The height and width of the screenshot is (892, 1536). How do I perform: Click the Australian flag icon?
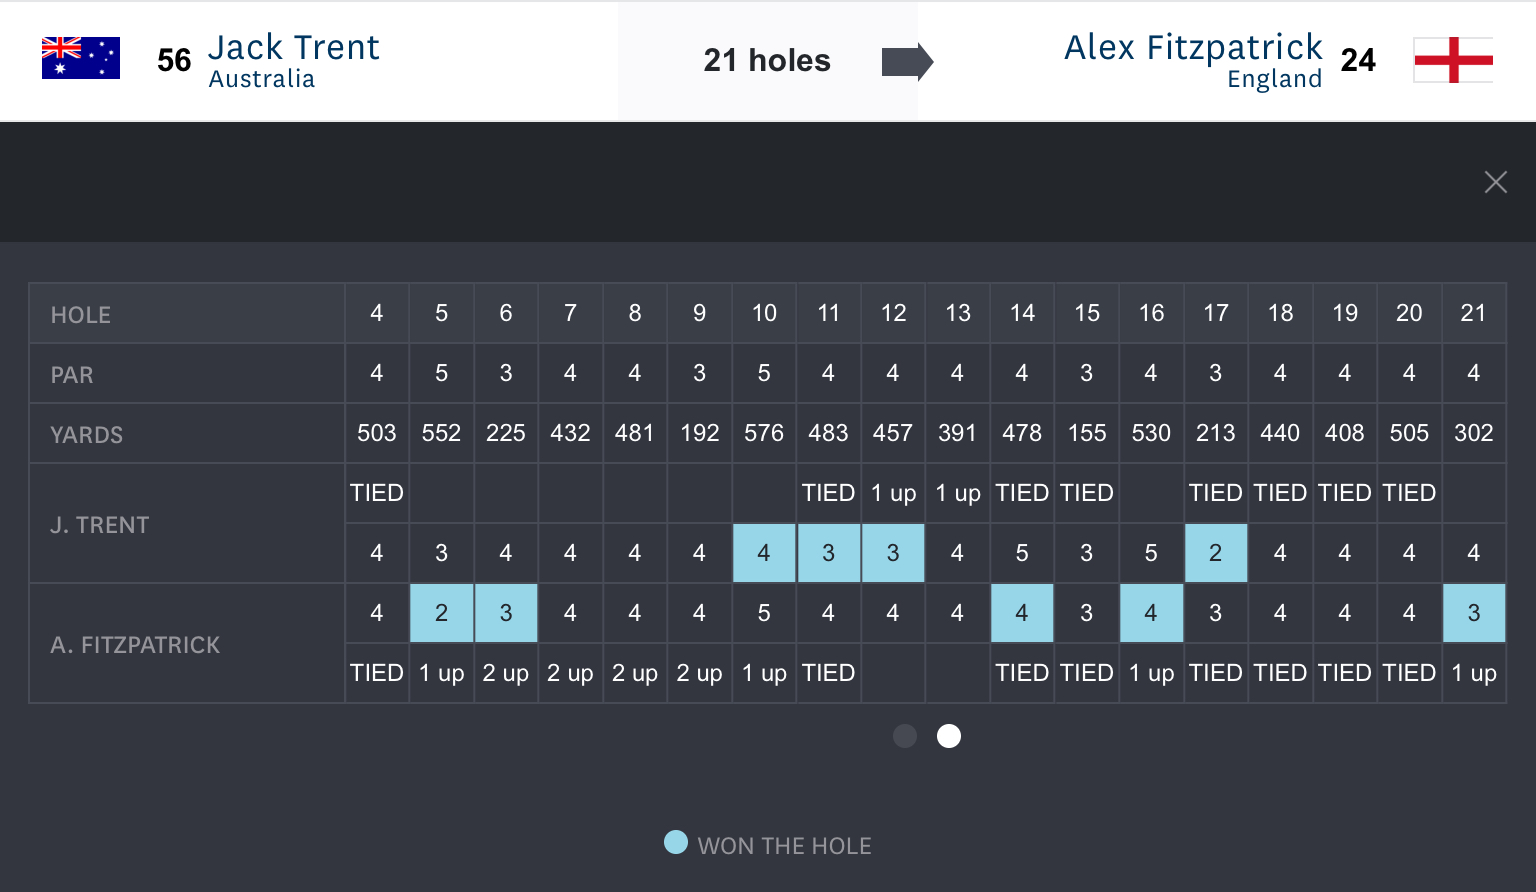81,58
